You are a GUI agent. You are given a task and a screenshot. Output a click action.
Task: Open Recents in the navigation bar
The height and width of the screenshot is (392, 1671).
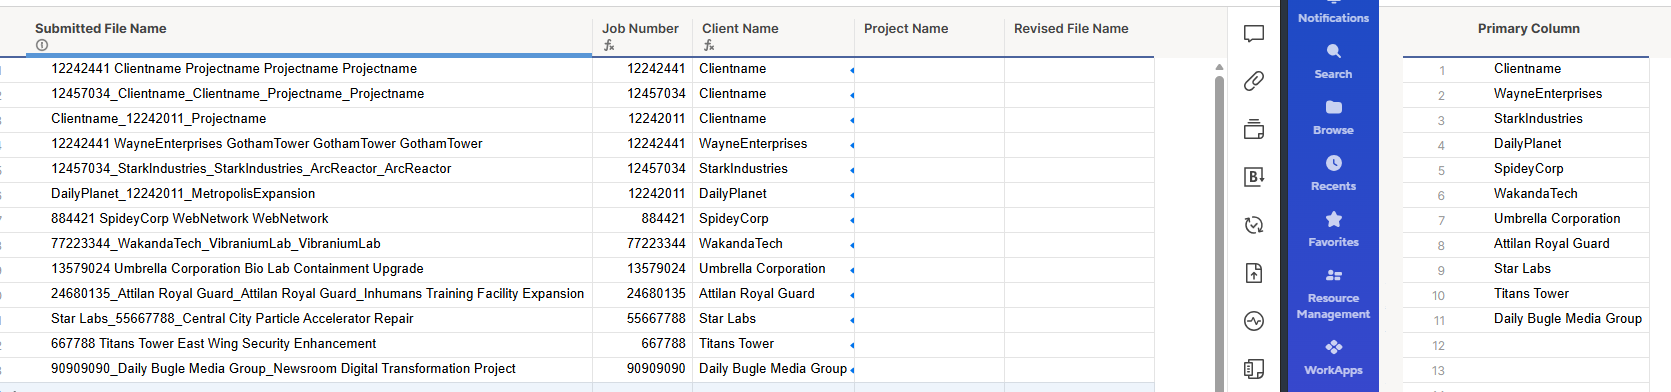[x=1333, y=173]
